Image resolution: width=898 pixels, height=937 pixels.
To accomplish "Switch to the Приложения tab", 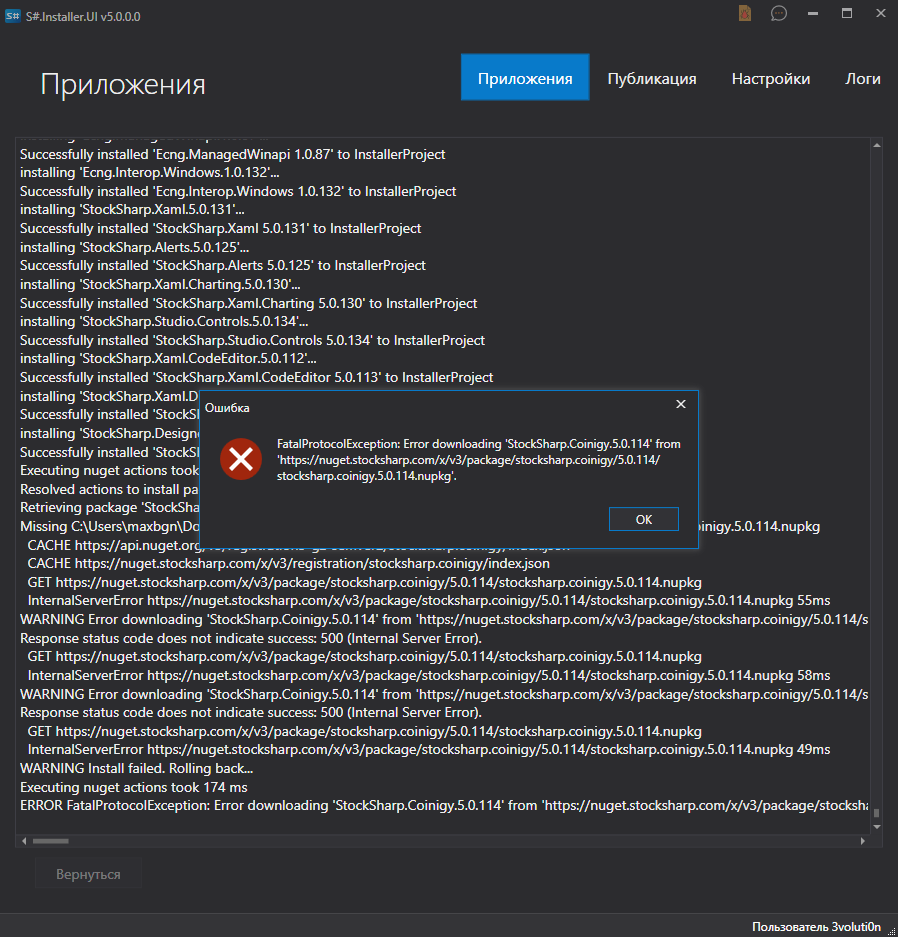I will [x=525, y=78].
